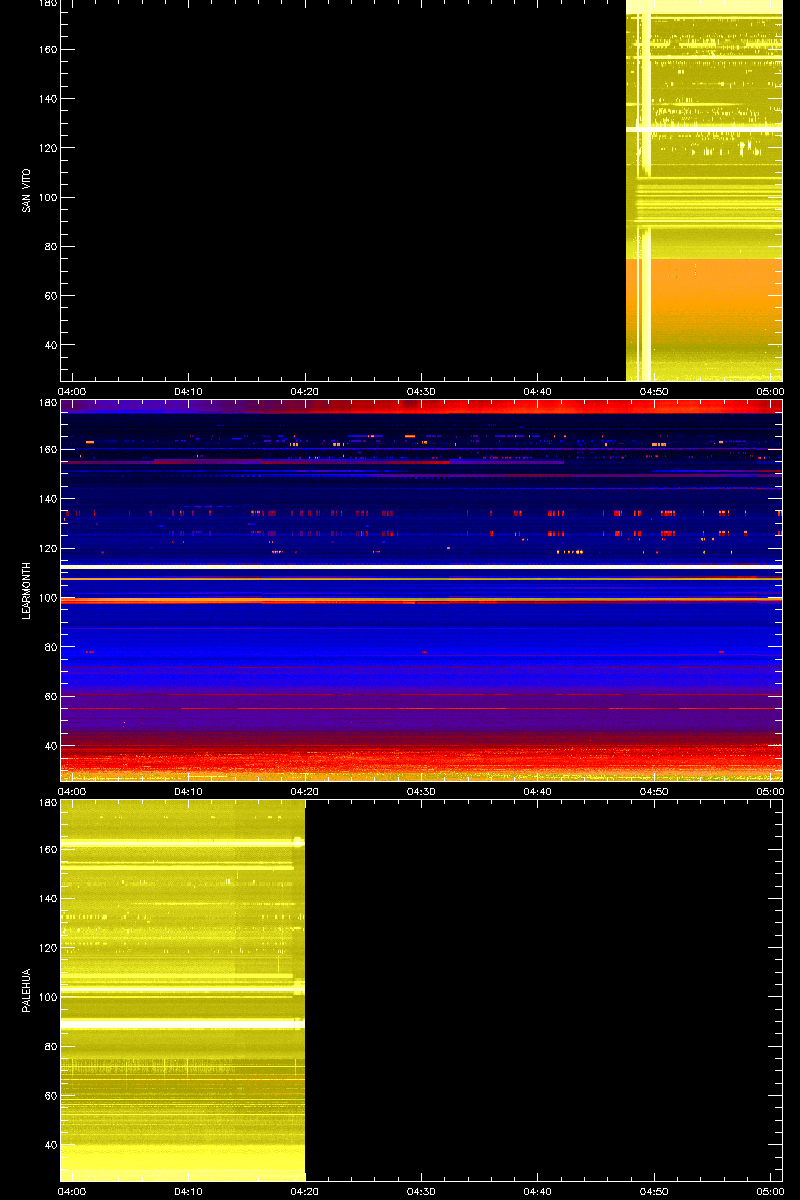Screen dimensions: 800x1200
Task: Pick the Palehua panel's 04:30 time label
Action: (x=422, y=1191)
